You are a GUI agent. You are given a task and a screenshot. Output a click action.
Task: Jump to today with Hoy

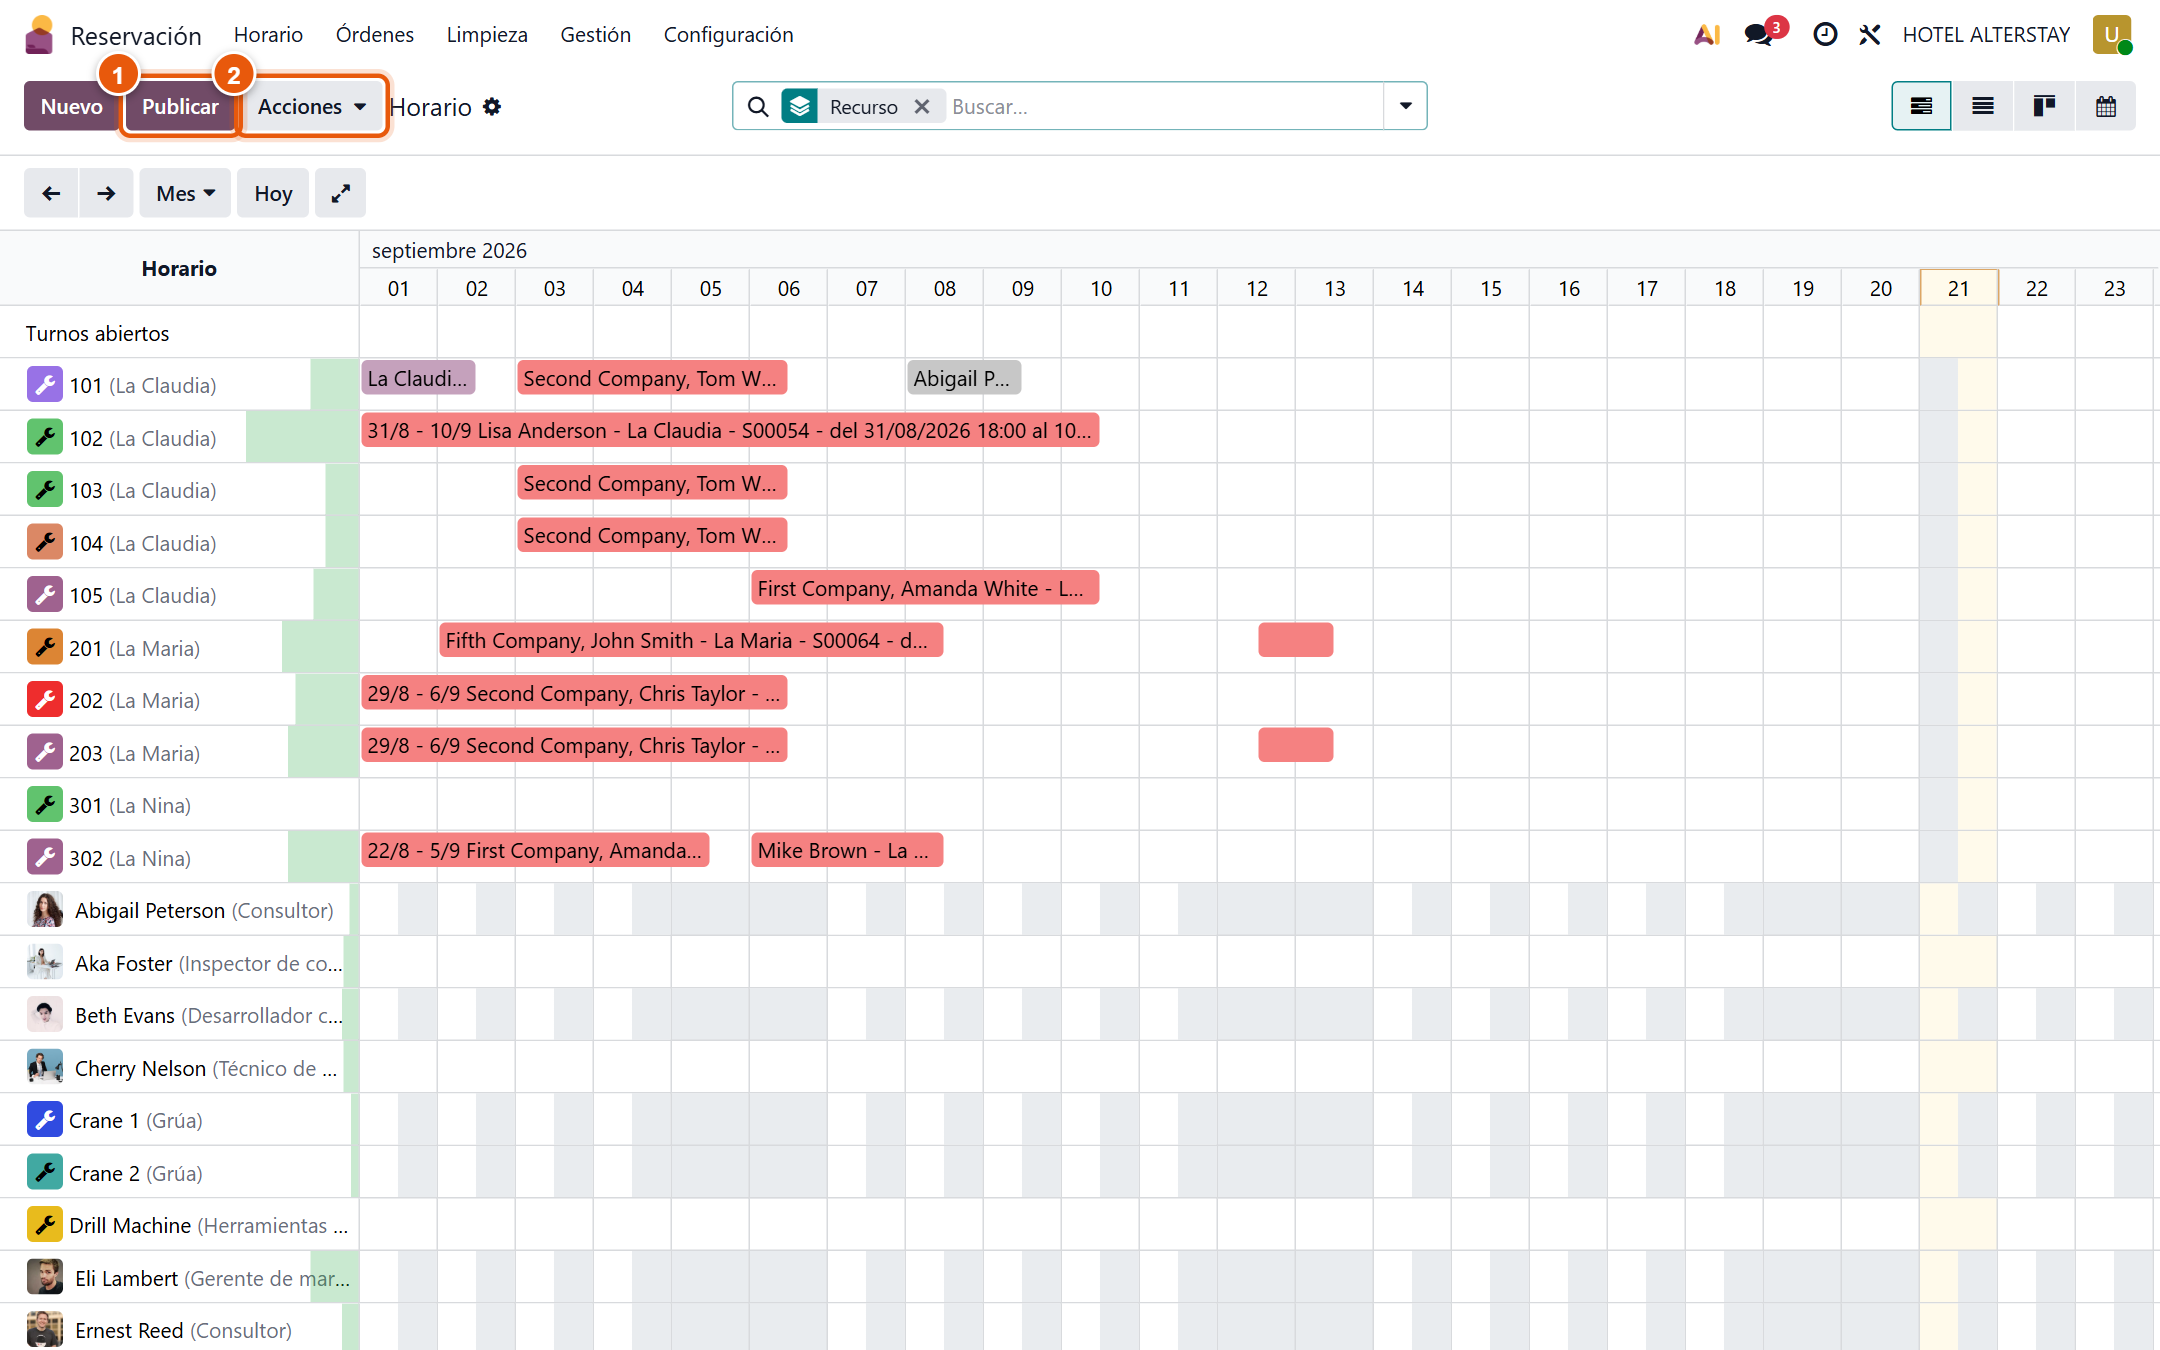pos(273,193)
